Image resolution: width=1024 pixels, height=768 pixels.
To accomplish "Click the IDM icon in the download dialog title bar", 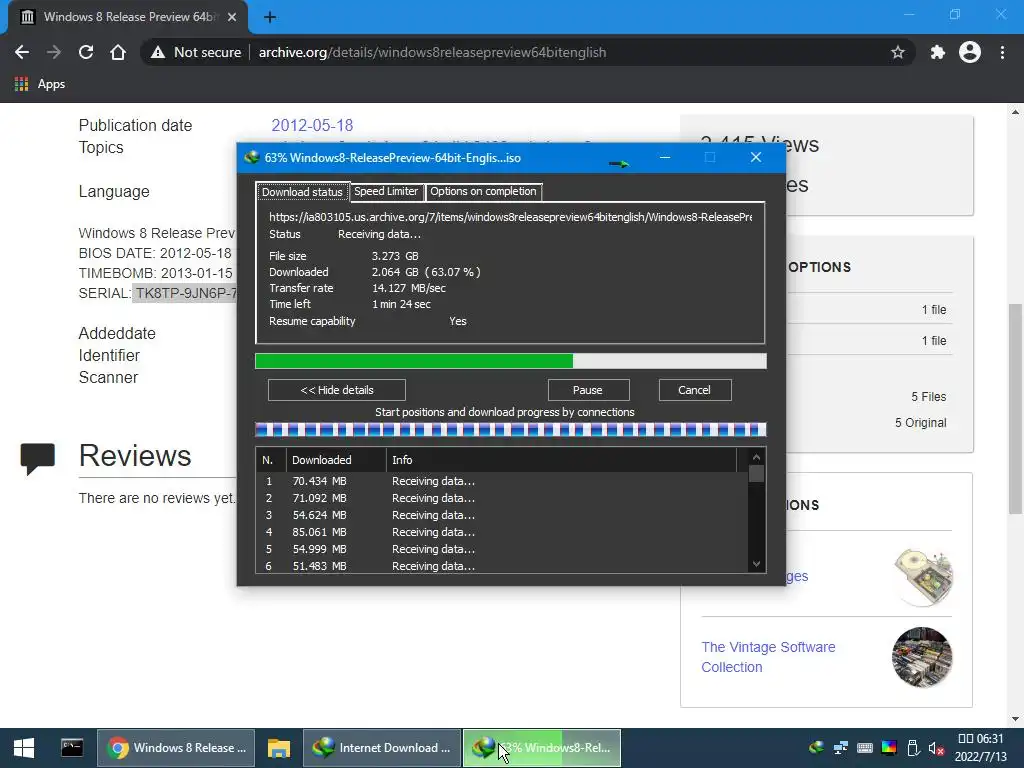I will click(x=251, y=157).
